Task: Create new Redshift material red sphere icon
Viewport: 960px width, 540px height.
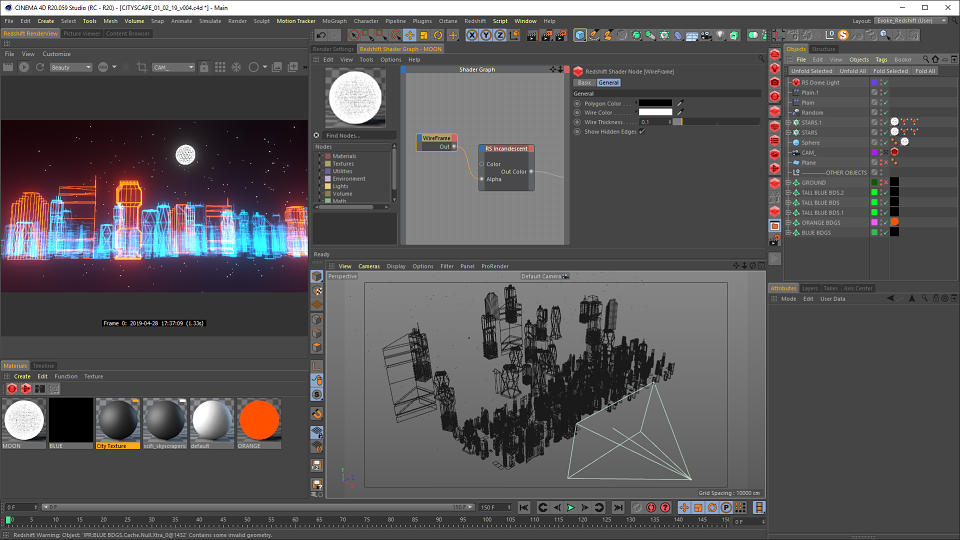Action: point(12,388)
